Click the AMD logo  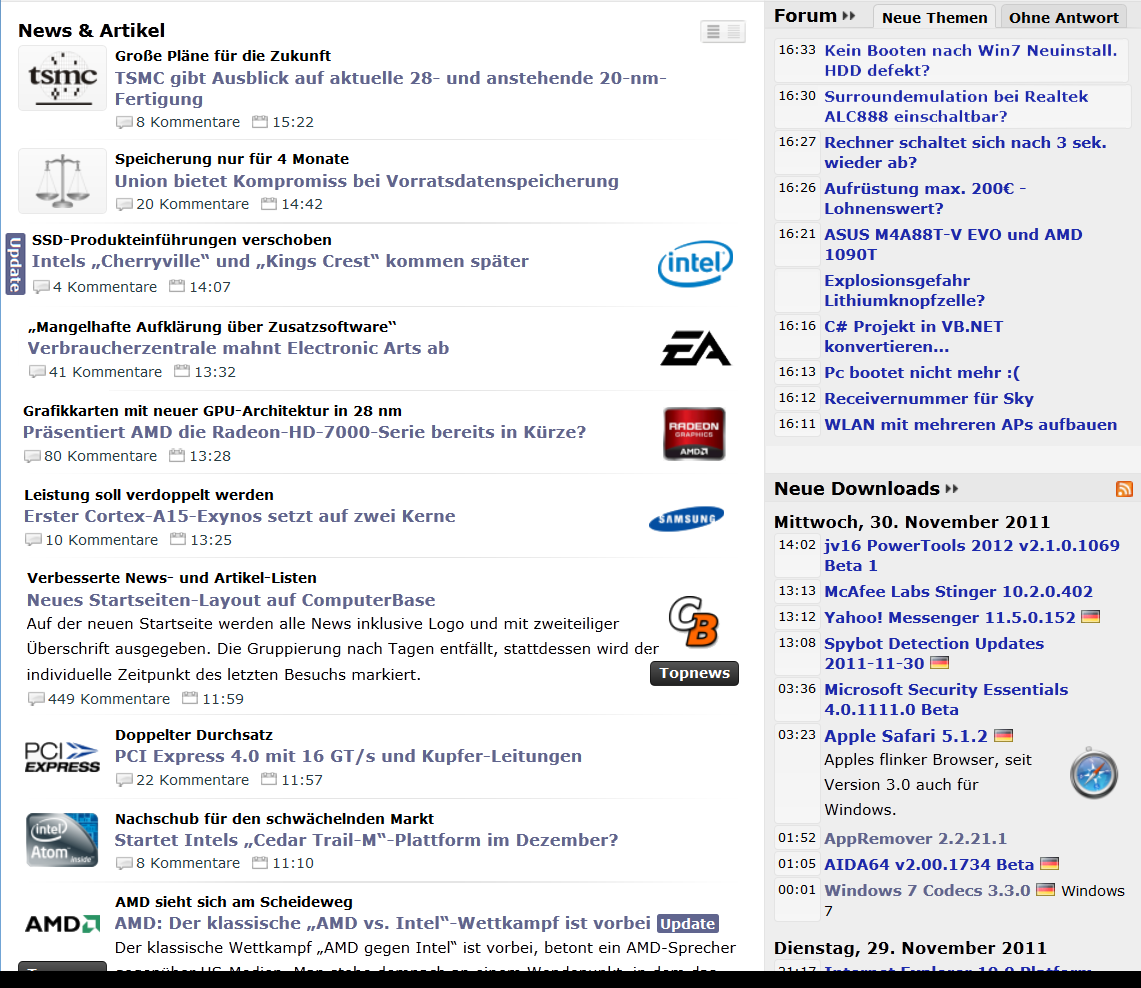[63, 924]
